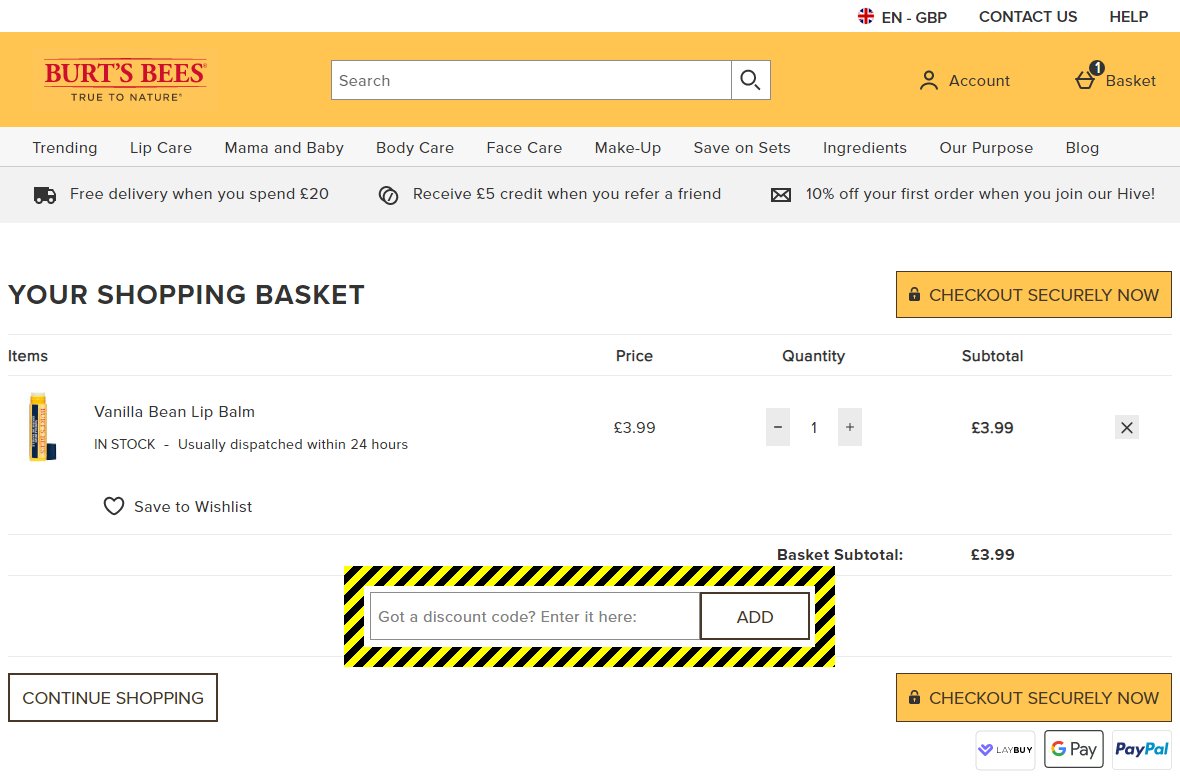Viewport: 1180px width, 780px height.
Task: Click Save to Wishlist text
Action: point(193,507)
